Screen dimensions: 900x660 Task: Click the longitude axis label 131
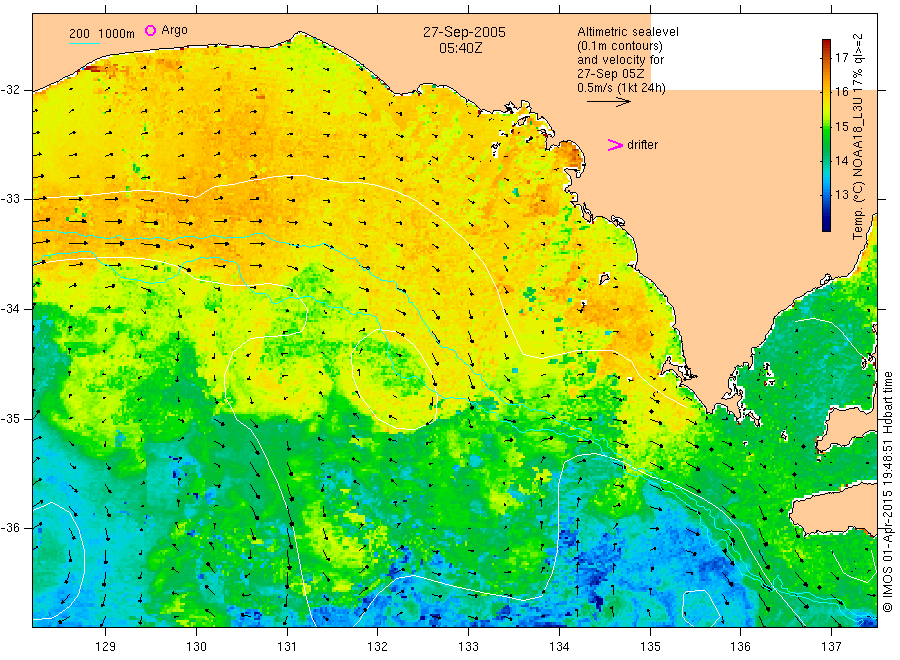click(x=287, y=647)
